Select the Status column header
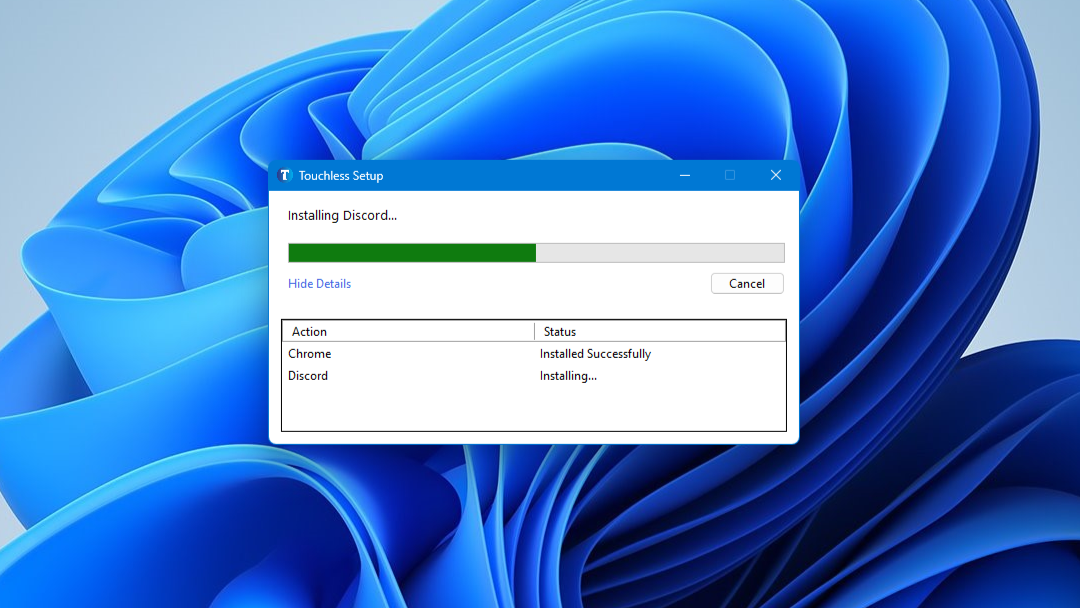Viewport: 1080px width, 608px height. click(x=660, y=332)
